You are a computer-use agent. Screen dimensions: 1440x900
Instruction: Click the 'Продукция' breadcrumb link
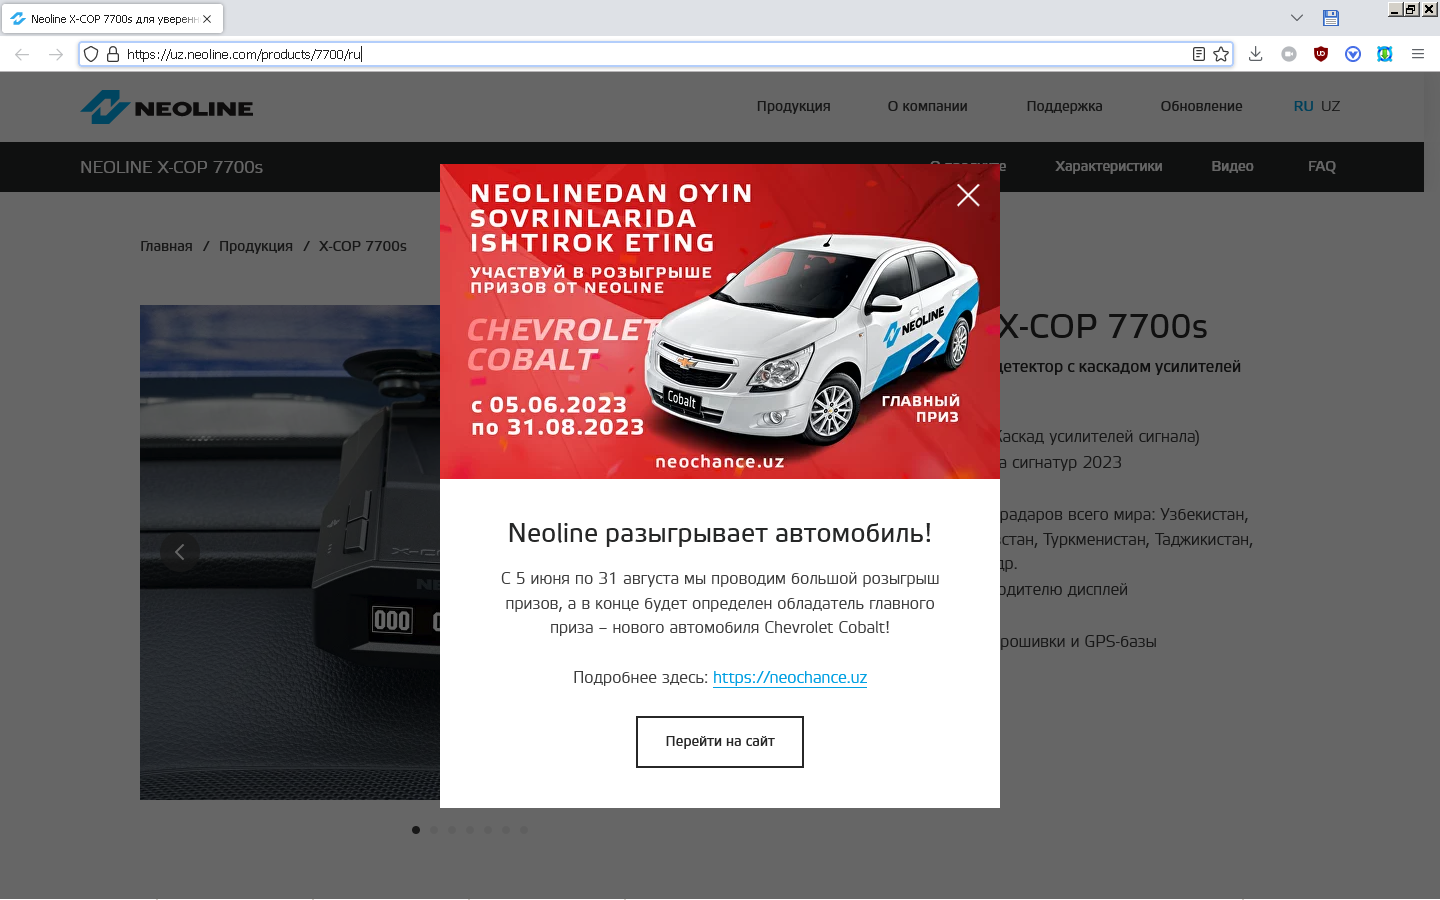(256, 246)
